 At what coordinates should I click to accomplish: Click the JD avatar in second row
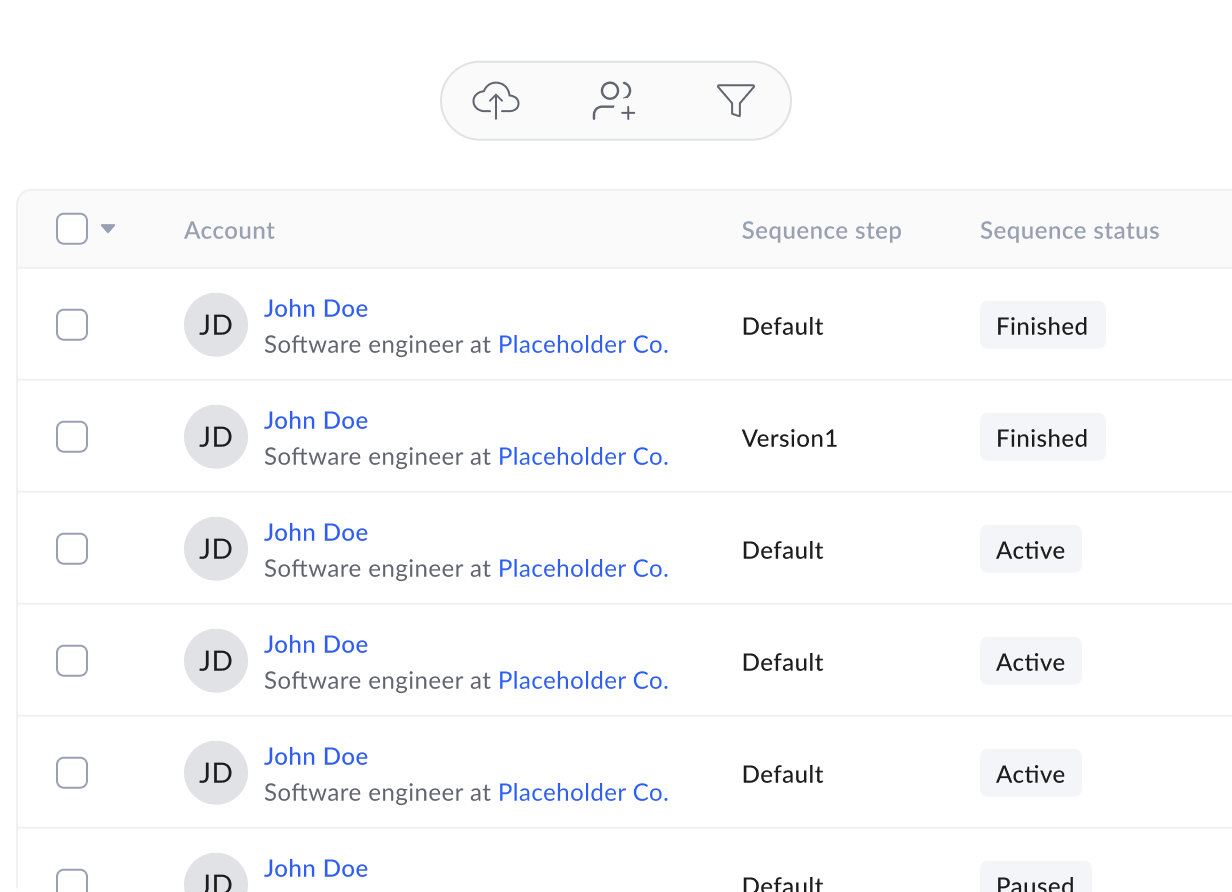(x=216, y=437)
